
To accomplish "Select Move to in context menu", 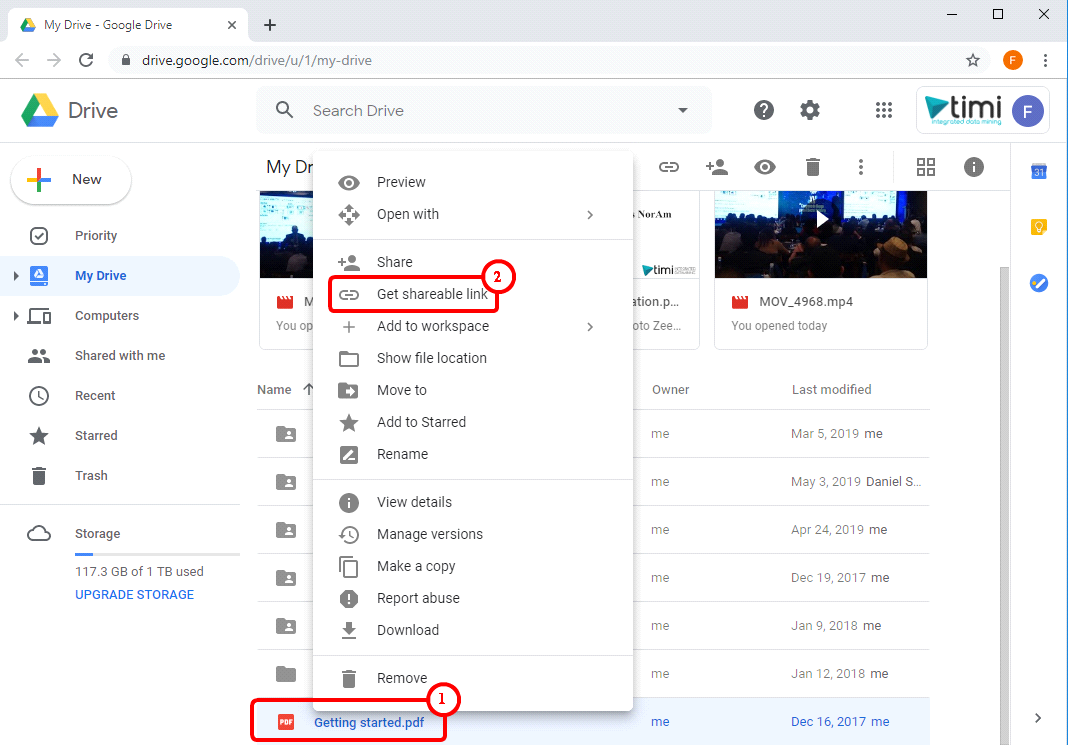I will (x=473, y=390).
